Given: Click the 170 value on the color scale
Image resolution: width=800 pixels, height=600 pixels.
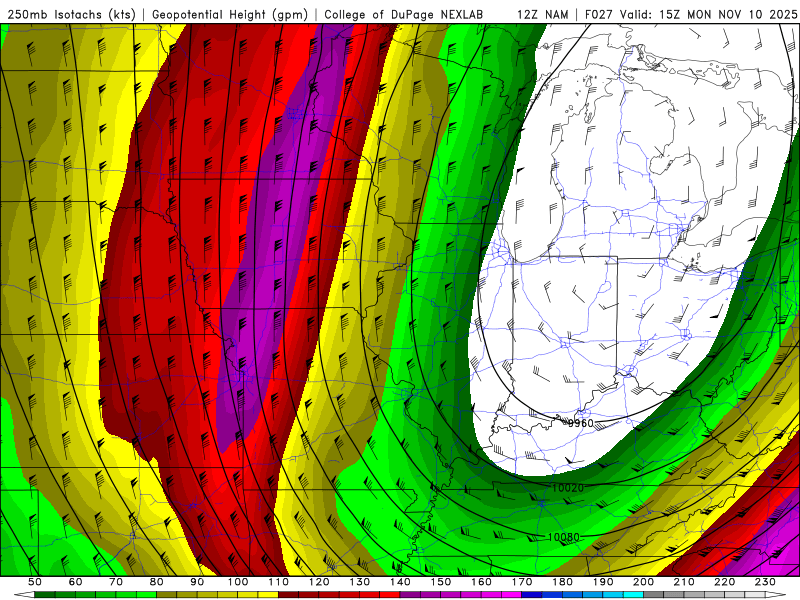Looking at the screenshot, I should coord(522,582).
